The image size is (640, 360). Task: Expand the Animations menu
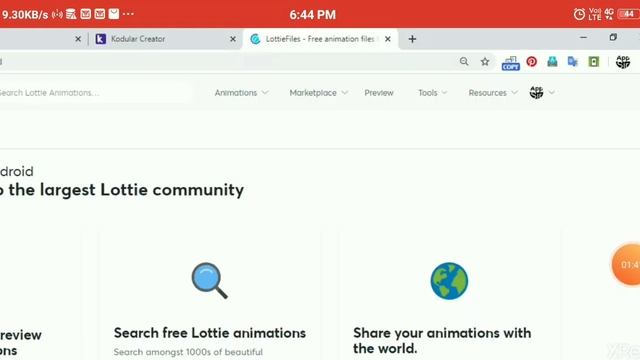[241, 93]
